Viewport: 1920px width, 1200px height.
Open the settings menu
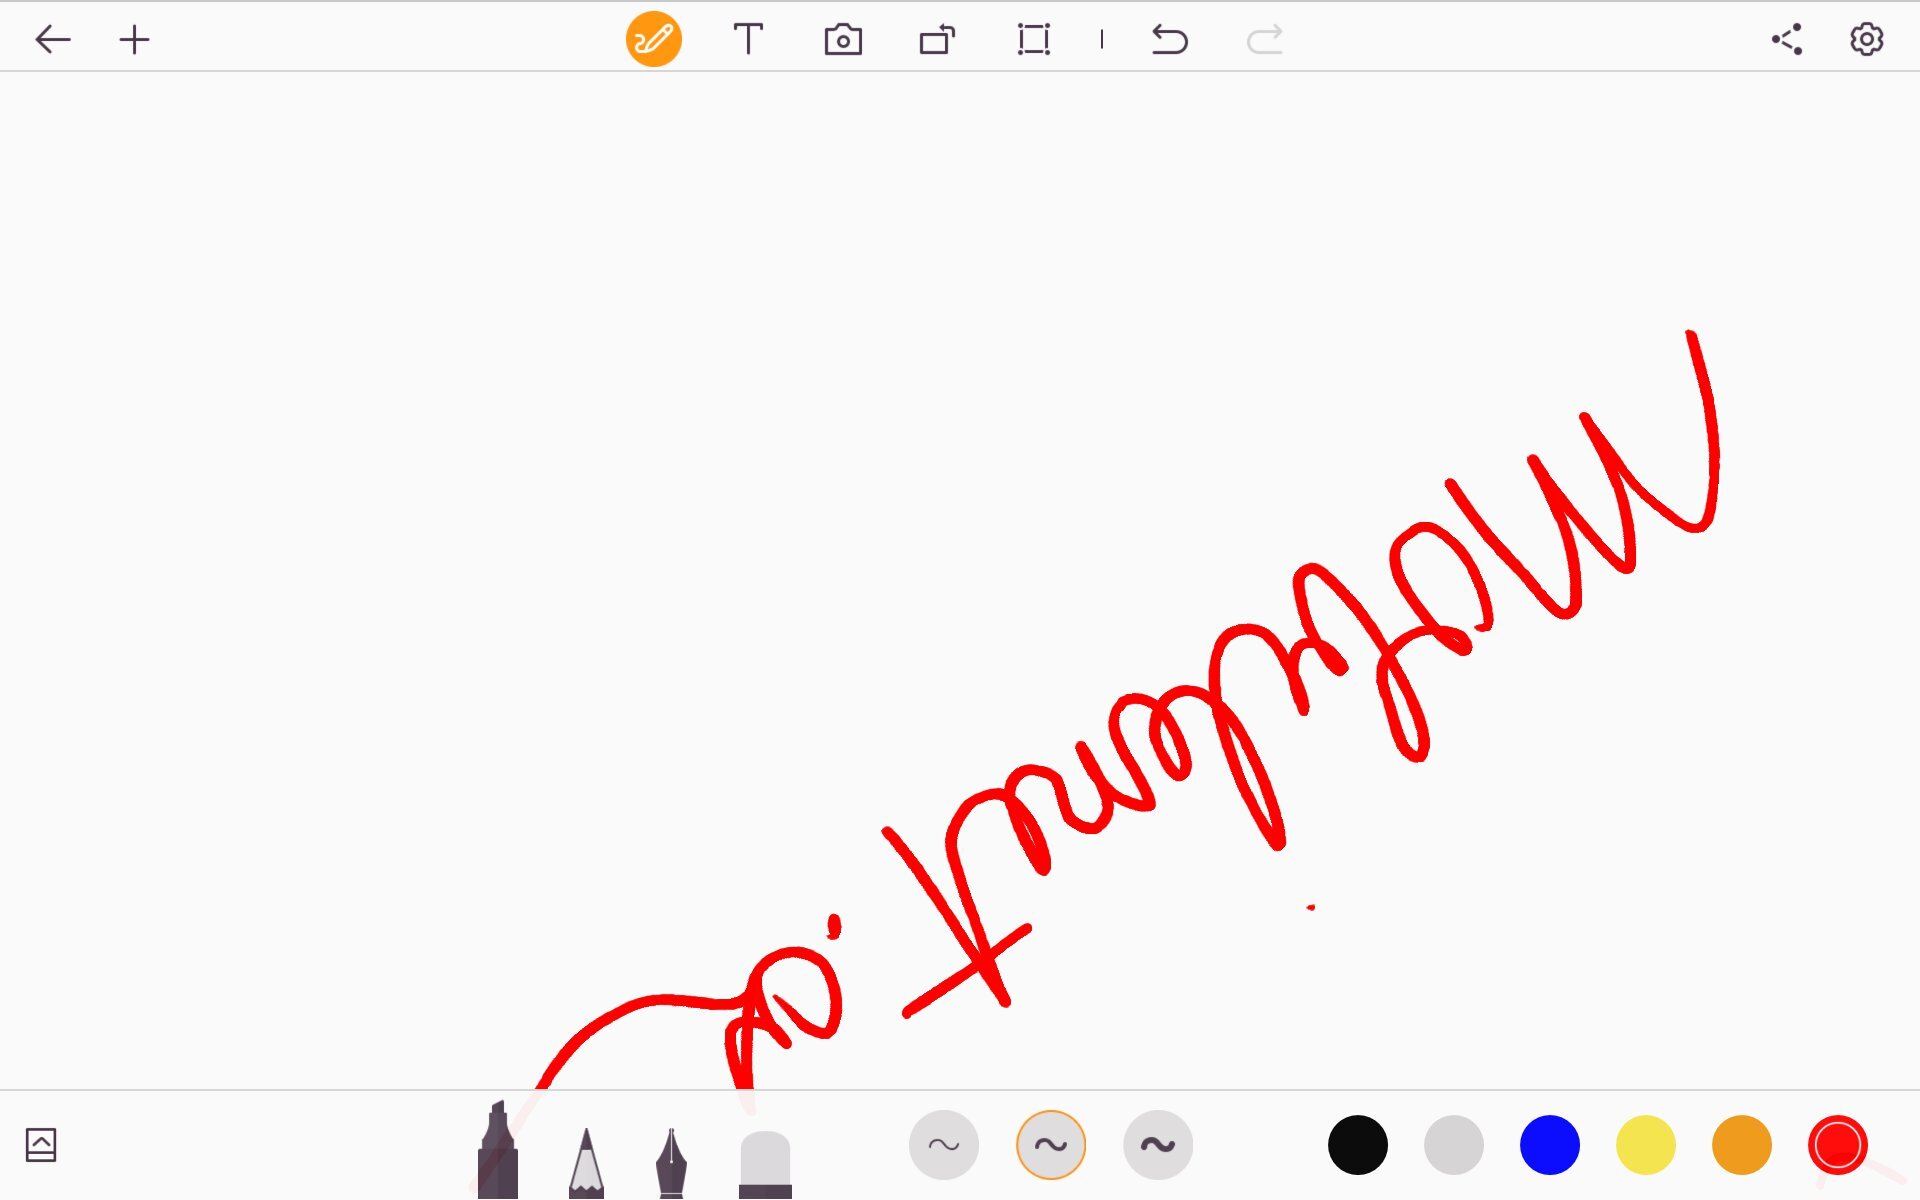(x=1866, y=39)
